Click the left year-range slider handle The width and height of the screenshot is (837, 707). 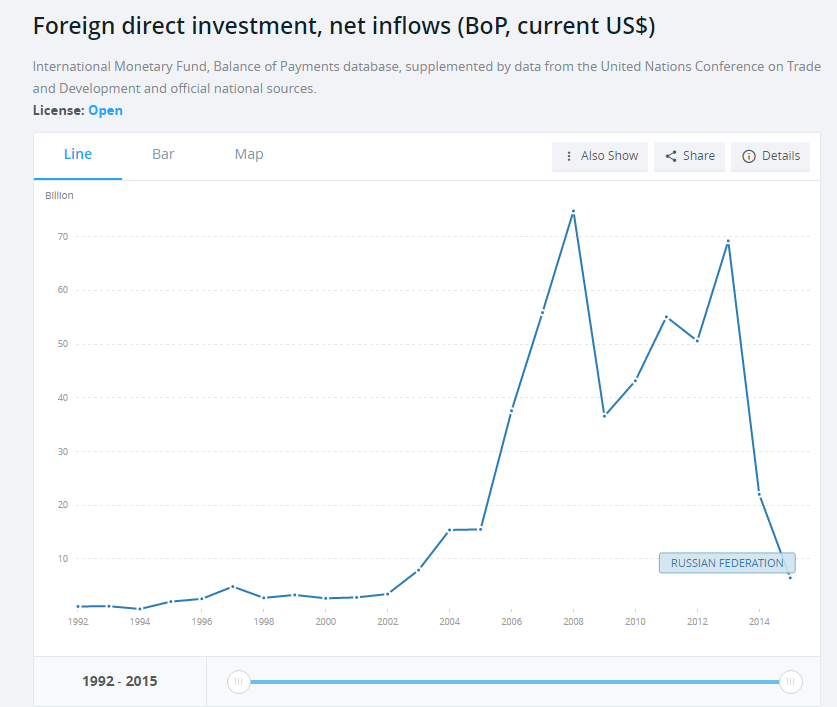(x=238, y=682)
